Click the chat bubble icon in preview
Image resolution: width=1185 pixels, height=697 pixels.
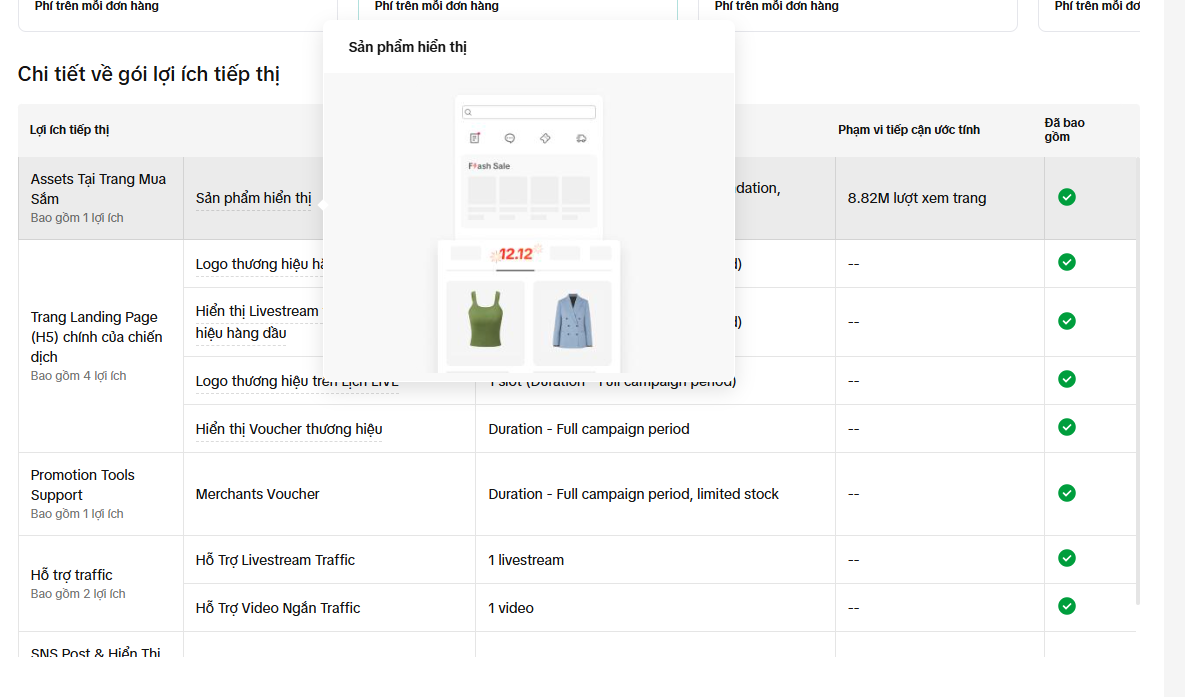(x=510, y=138)
